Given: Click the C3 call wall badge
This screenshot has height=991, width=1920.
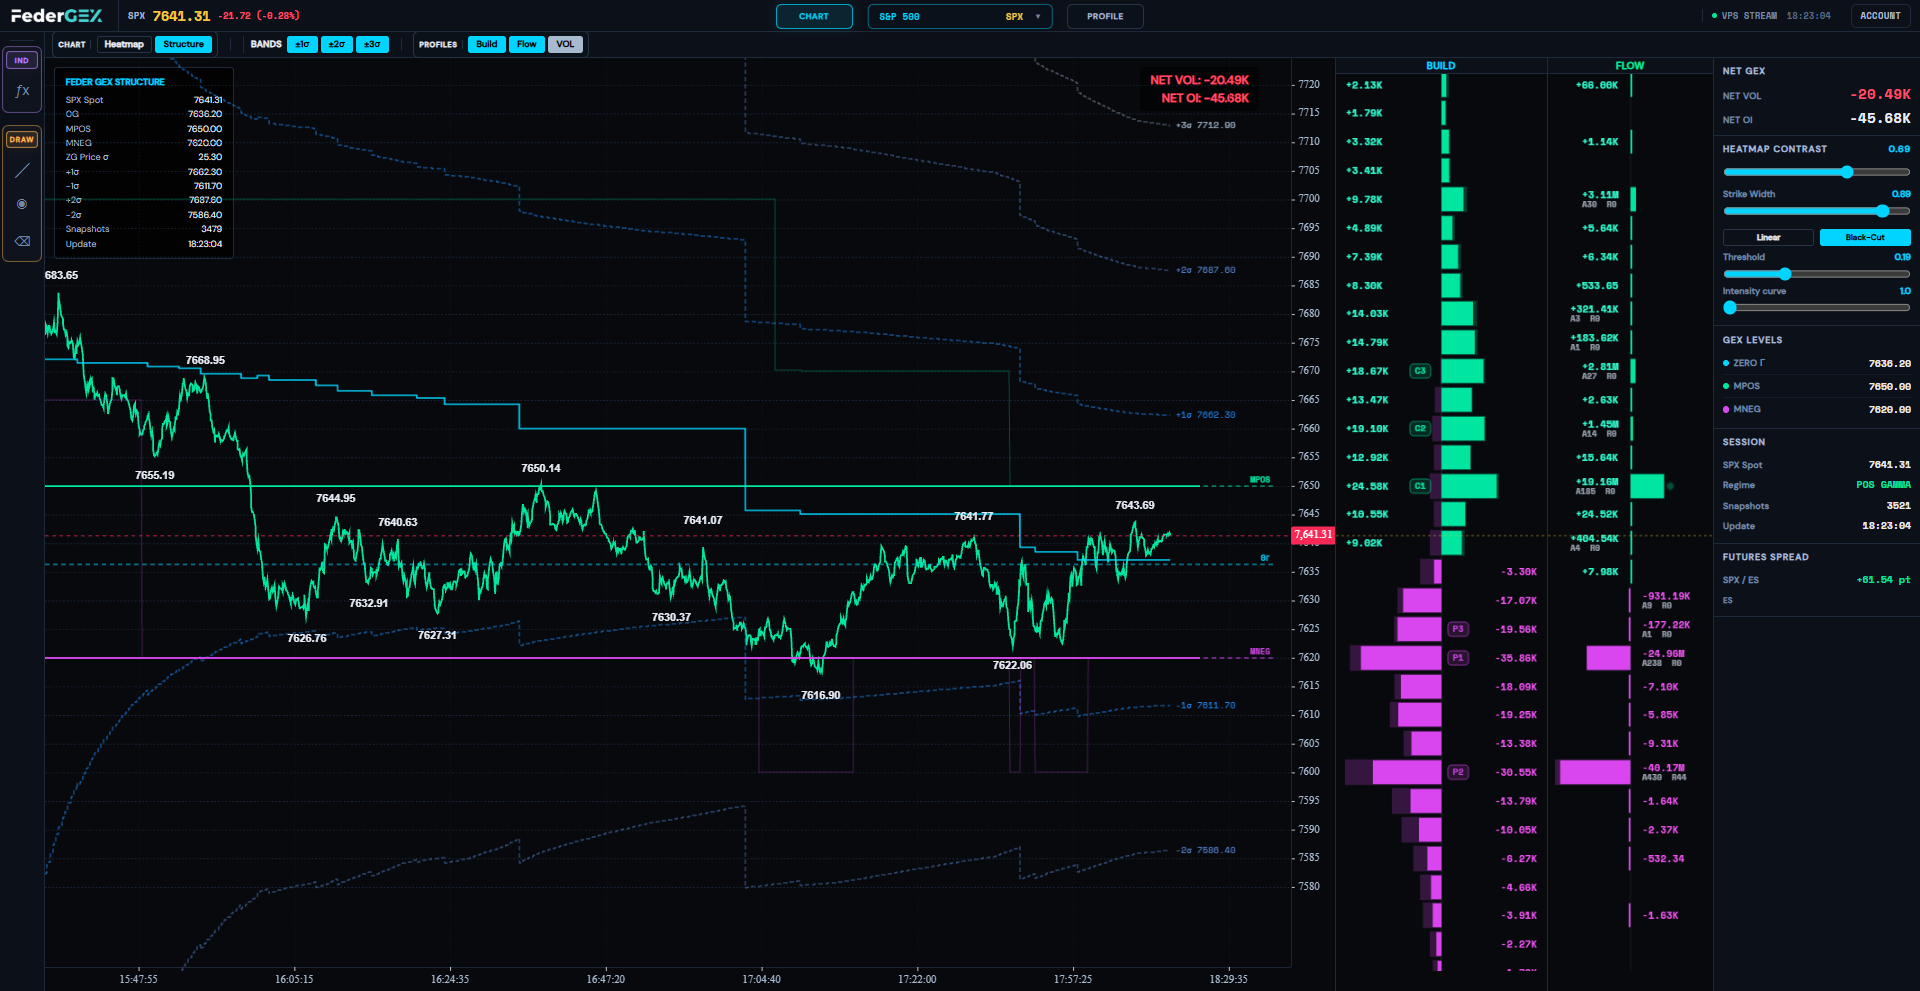Looking at the screenshot, I should 1420,371.
